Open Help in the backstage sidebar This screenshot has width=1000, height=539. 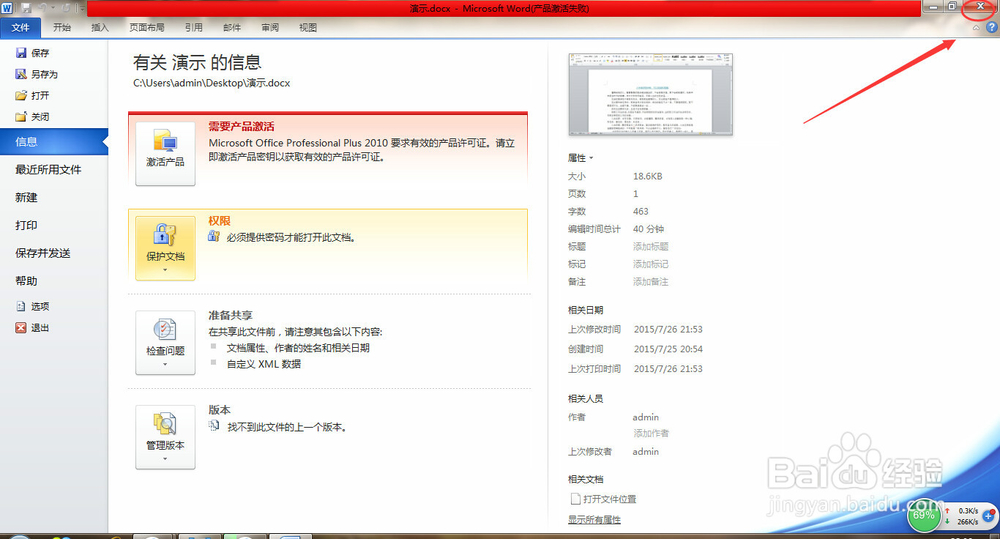[26, 281]
